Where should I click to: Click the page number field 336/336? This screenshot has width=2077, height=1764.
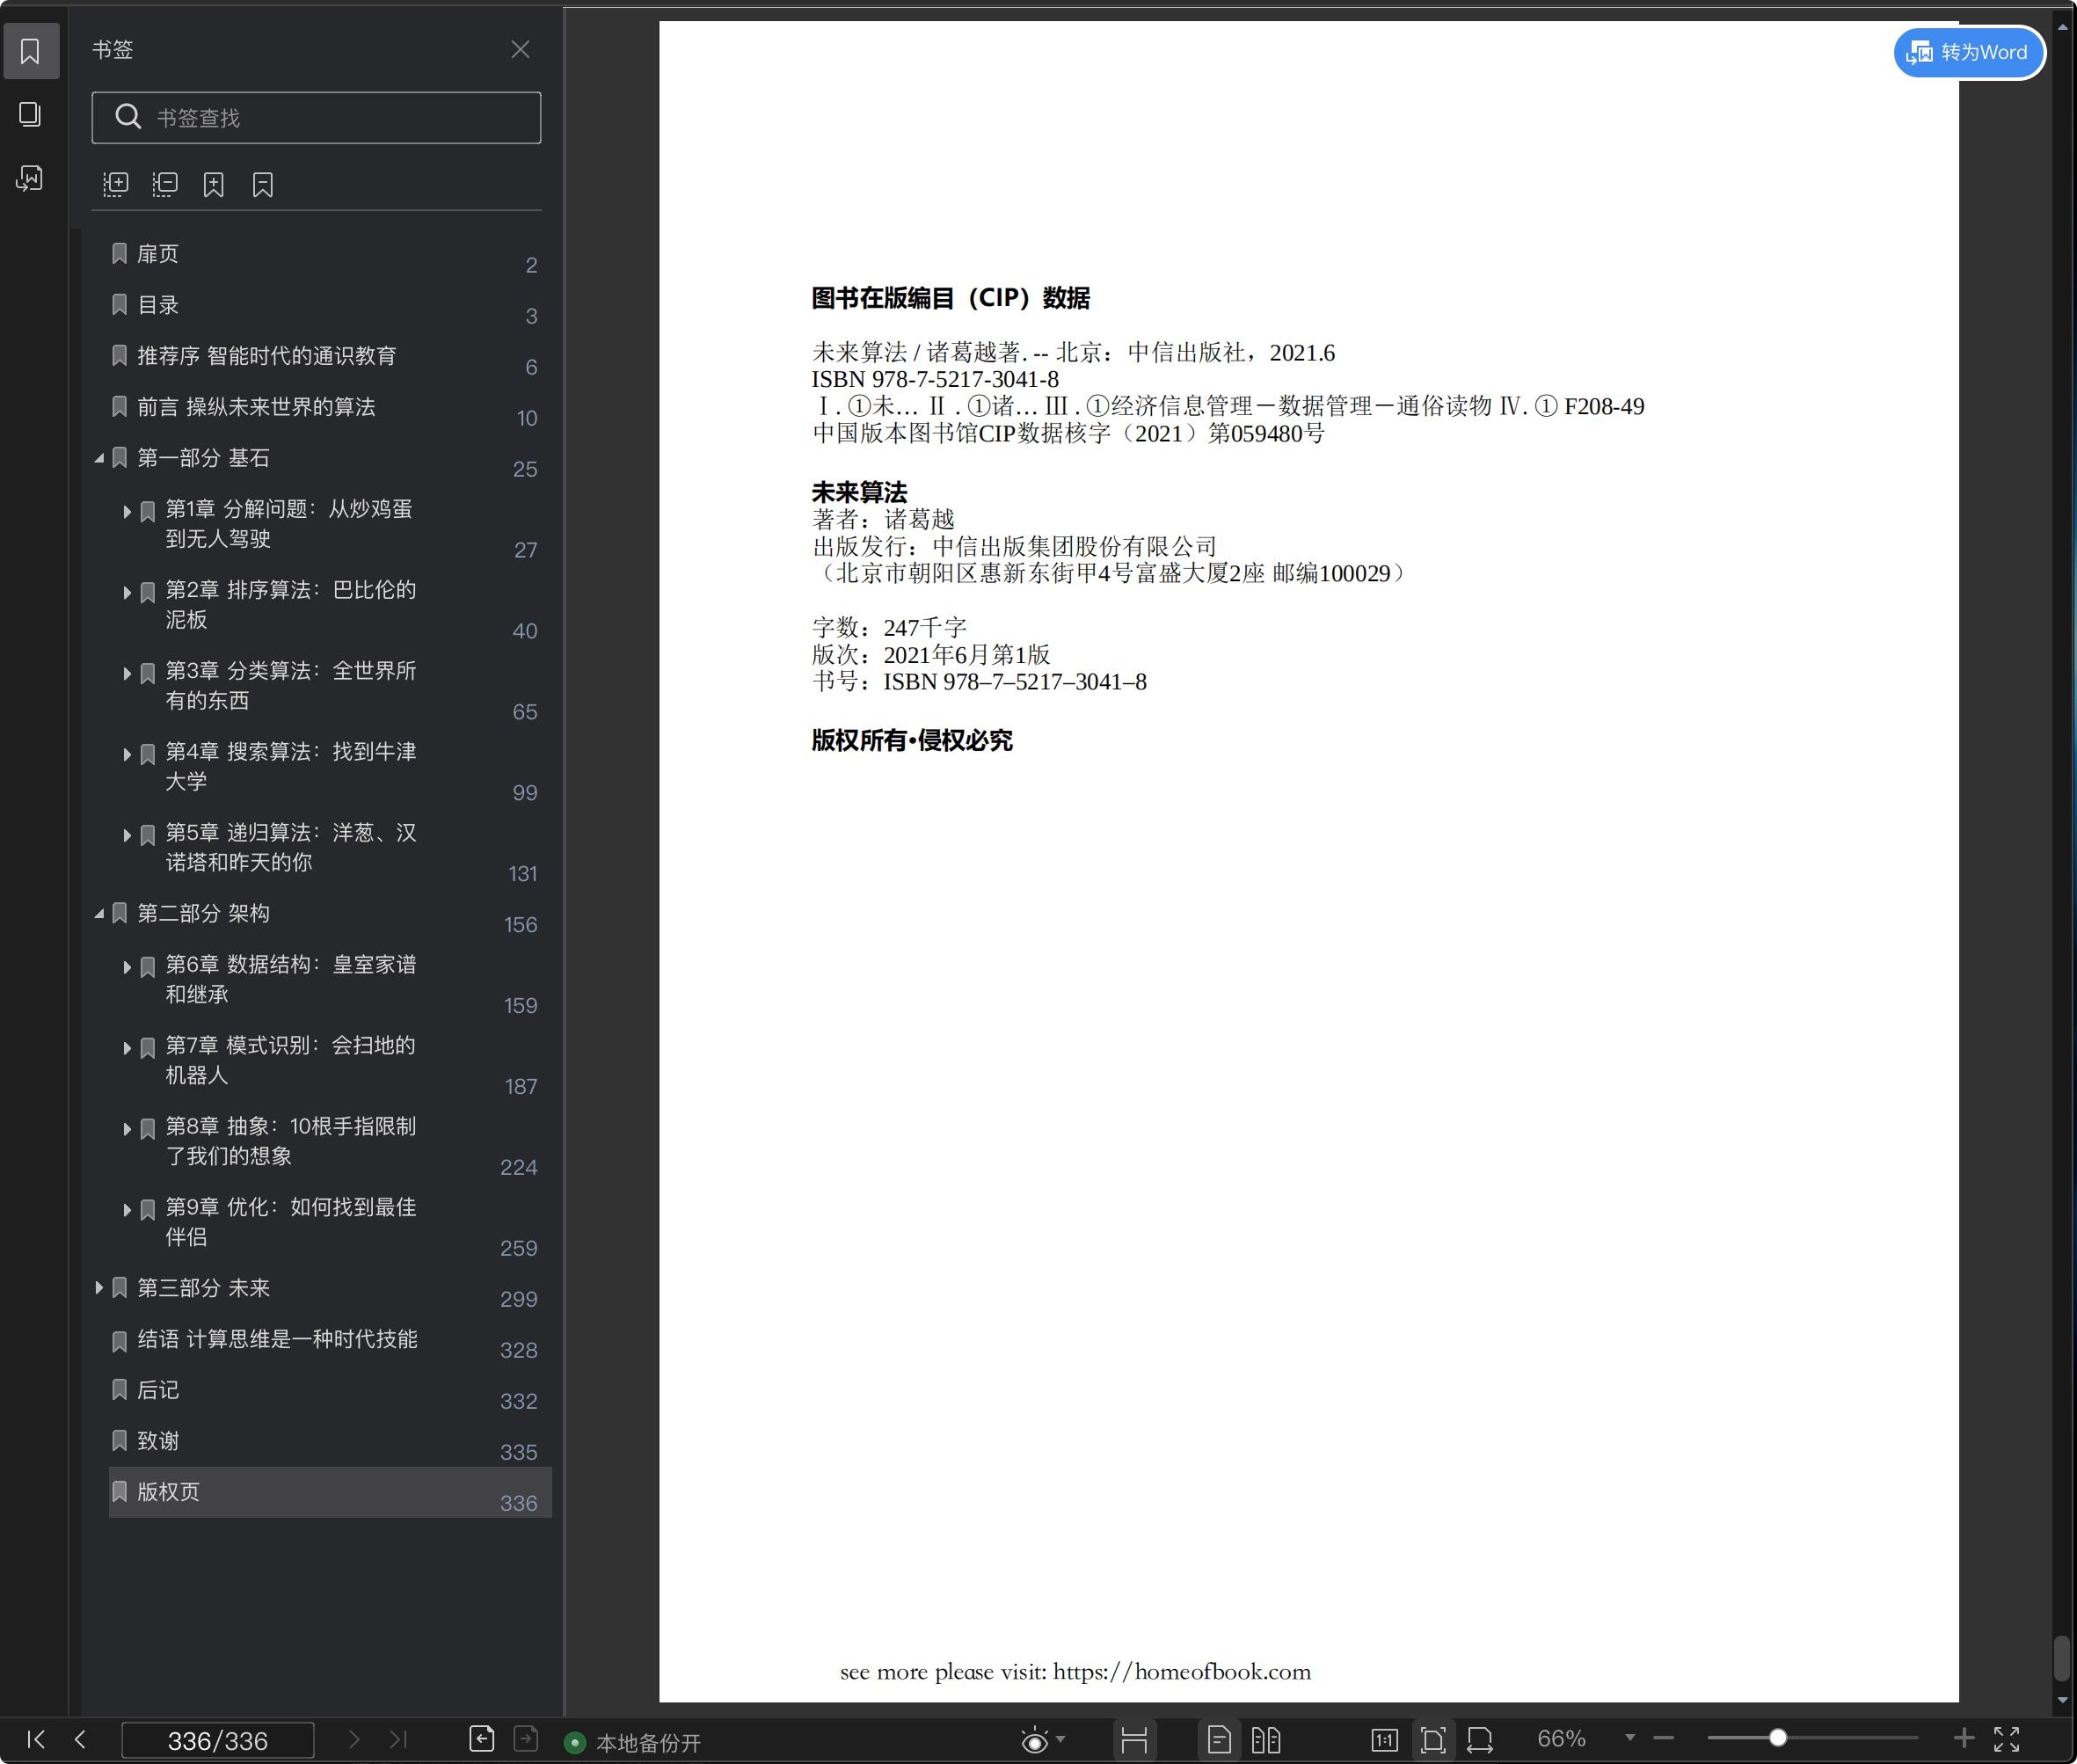pyautogui.click(x=218, y=1740)
